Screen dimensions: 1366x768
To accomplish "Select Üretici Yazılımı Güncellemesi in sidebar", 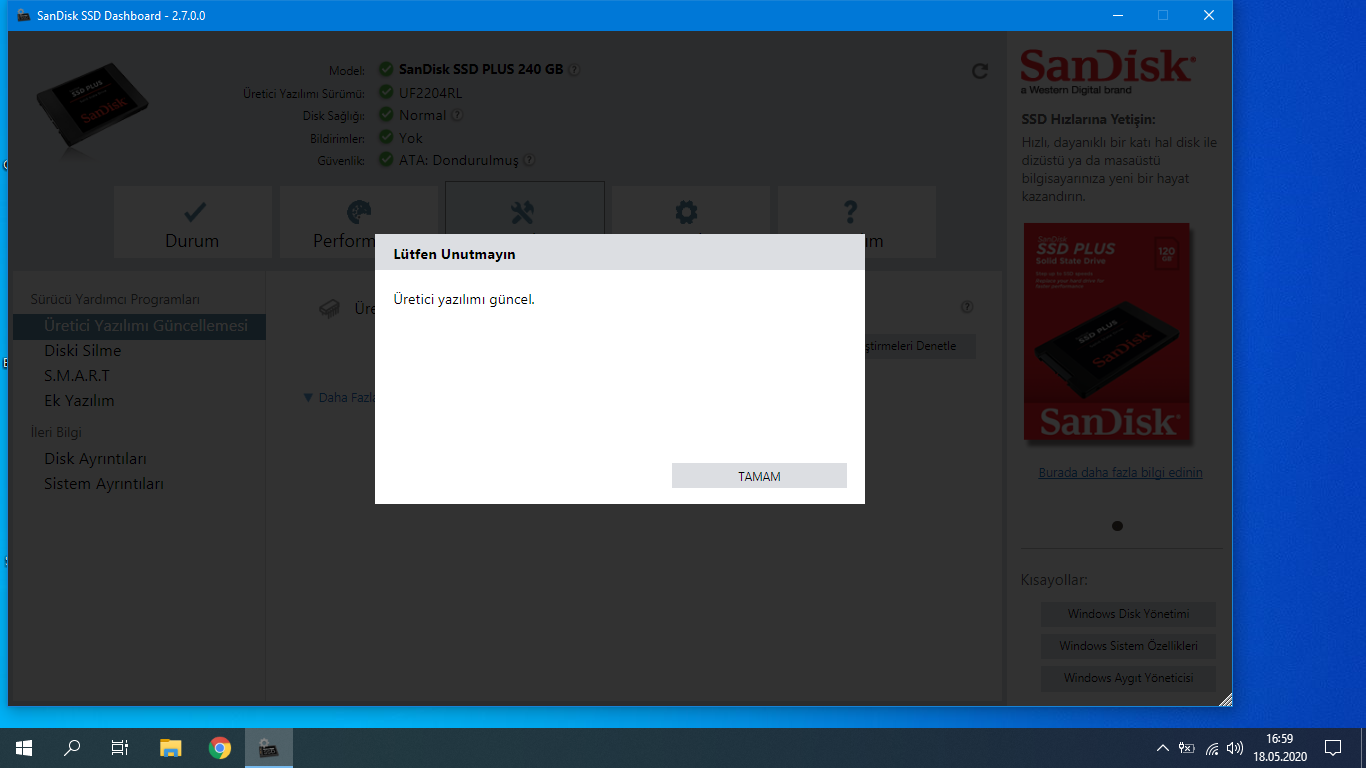I will pyautogui.click(x=139, y=326).
